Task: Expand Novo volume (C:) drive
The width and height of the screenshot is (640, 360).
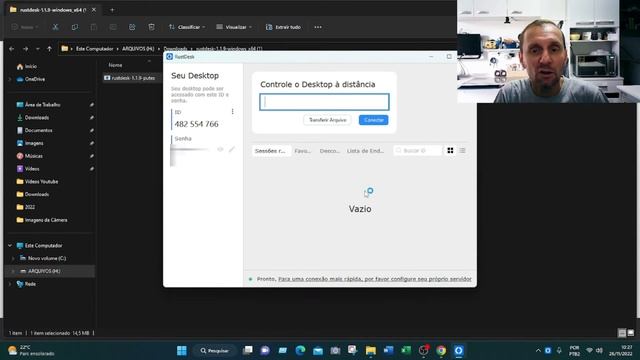Action: point(13,258)
